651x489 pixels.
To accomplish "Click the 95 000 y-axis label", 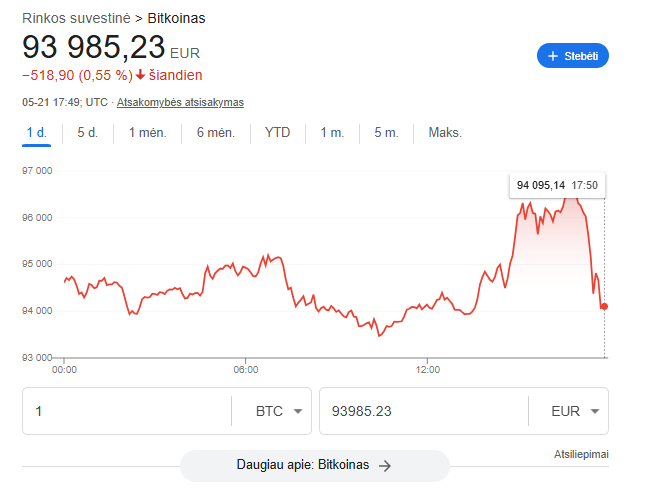I will point(37,264).
